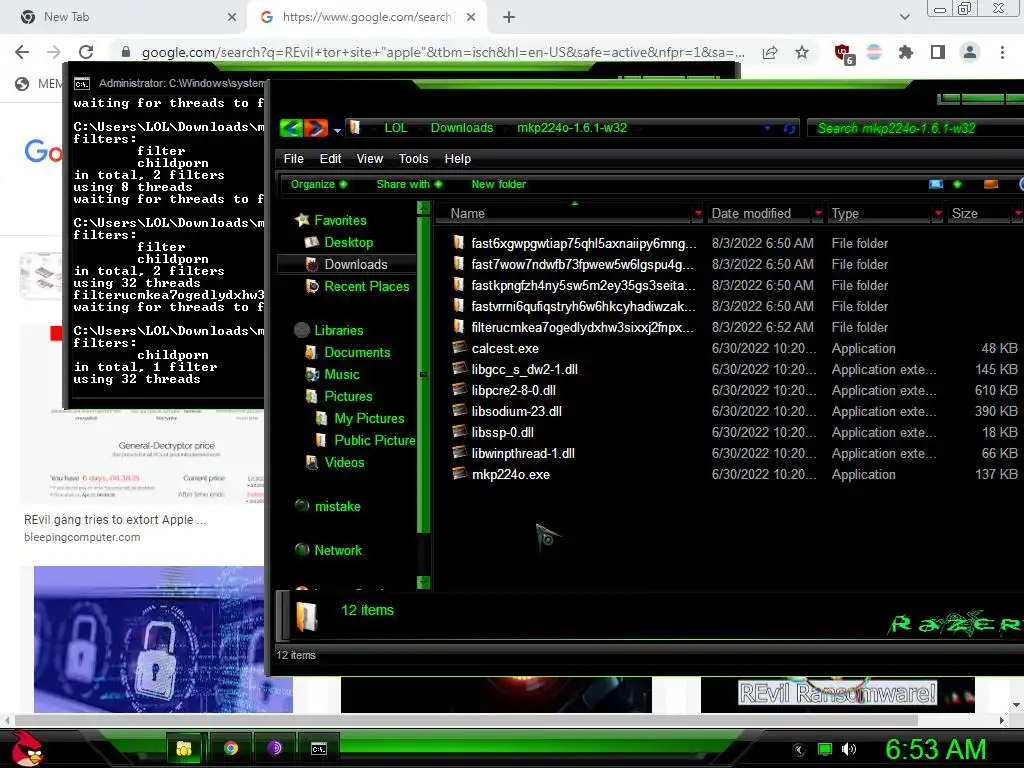Close the New Tab tab

[x=232, y=17]
